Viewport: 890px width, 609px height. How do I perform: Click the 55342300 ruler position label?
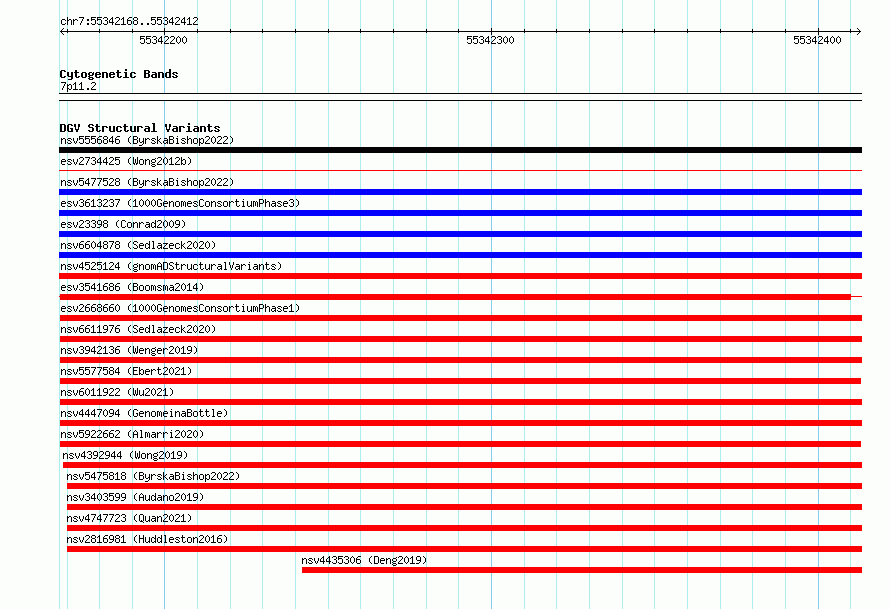tap(490, 40)
